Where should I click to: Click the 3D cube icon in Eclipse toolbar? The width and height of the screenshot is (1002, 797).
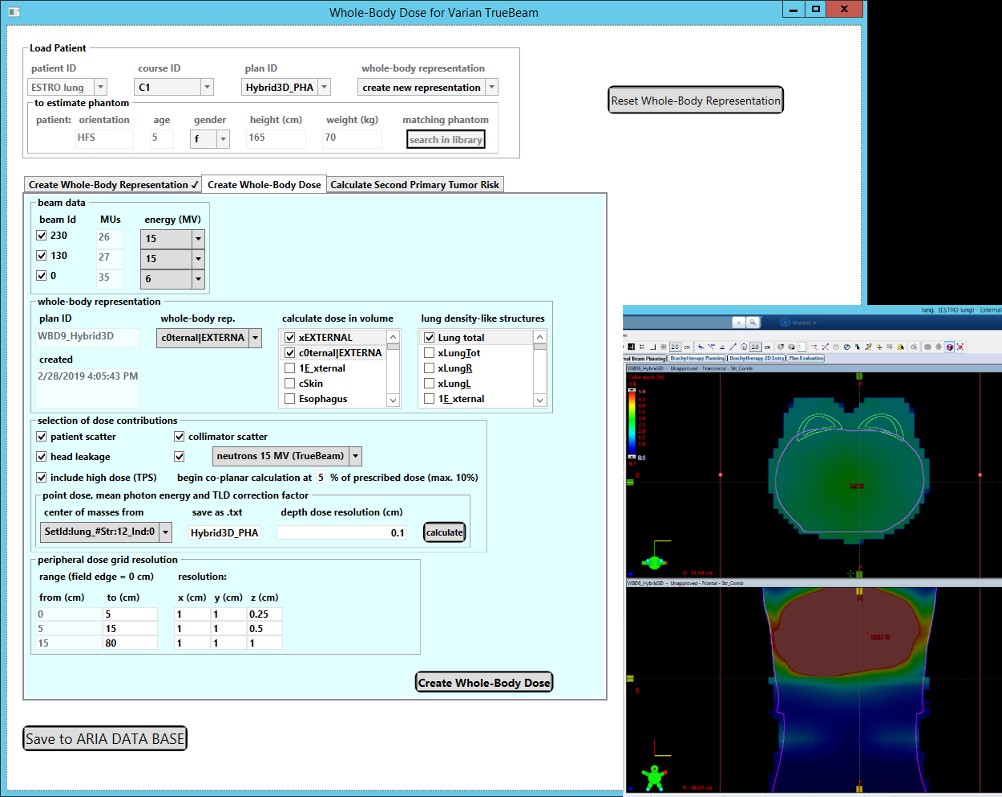[x=948, y=347]
